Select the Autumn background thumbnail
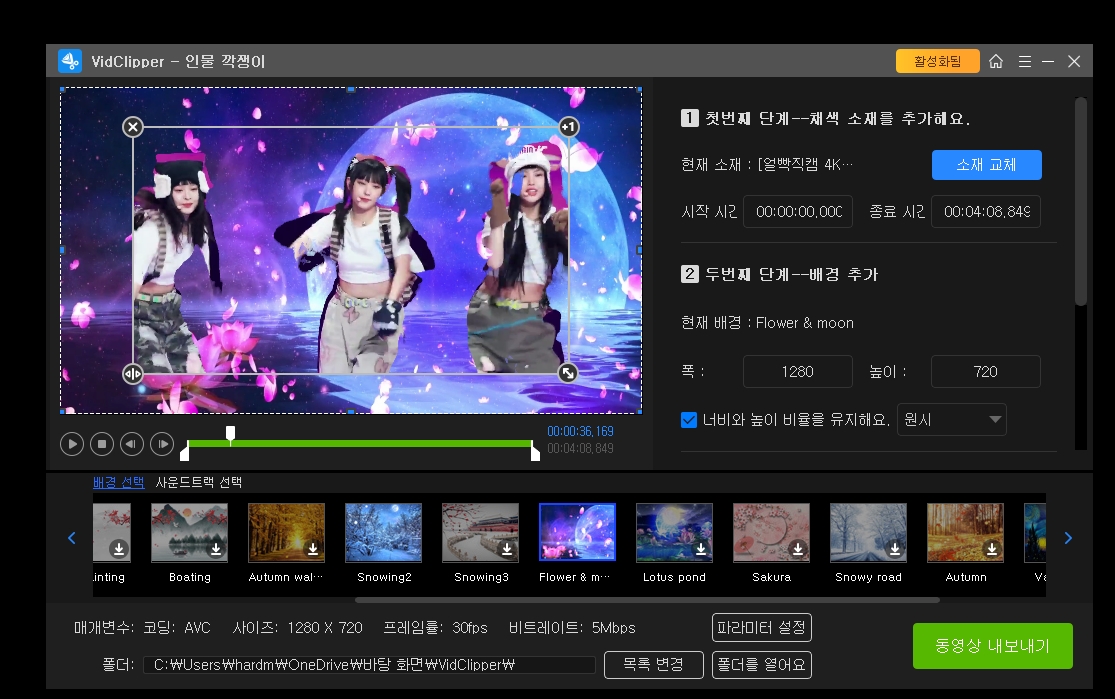 point(966,533)
